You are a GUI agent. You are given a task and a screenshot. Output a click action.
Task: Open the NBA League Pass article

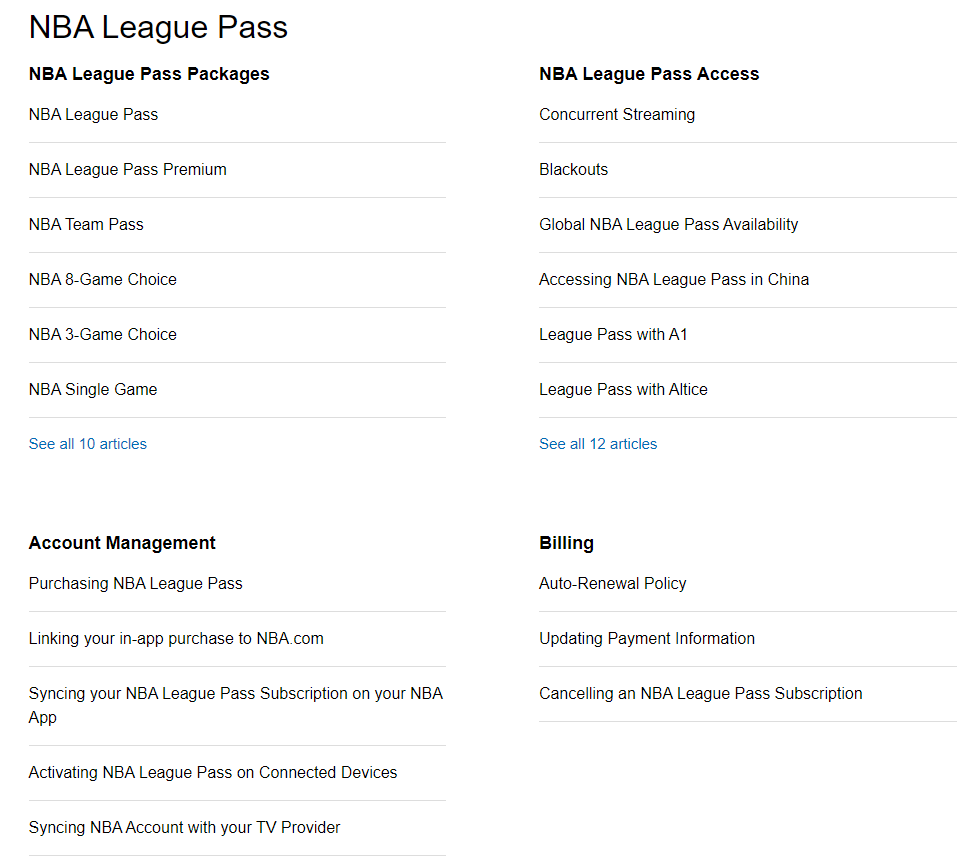coord(93,115)
